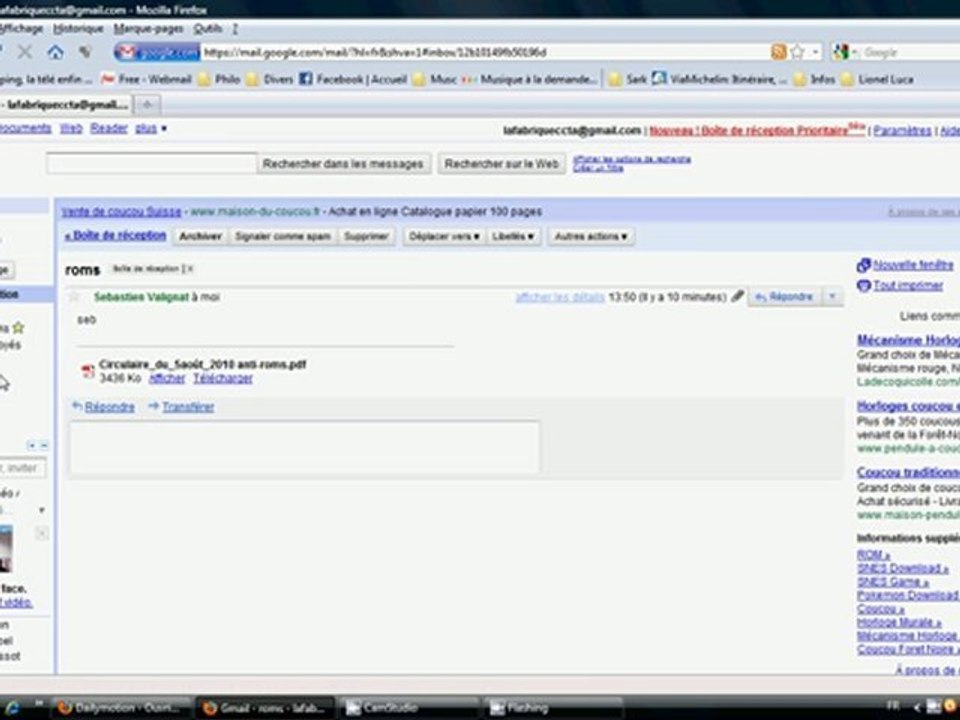The height and width of the screenshot is (720, 960).
Task: Open the Déplacer vers dropdown
Action: tap(444, 236)
